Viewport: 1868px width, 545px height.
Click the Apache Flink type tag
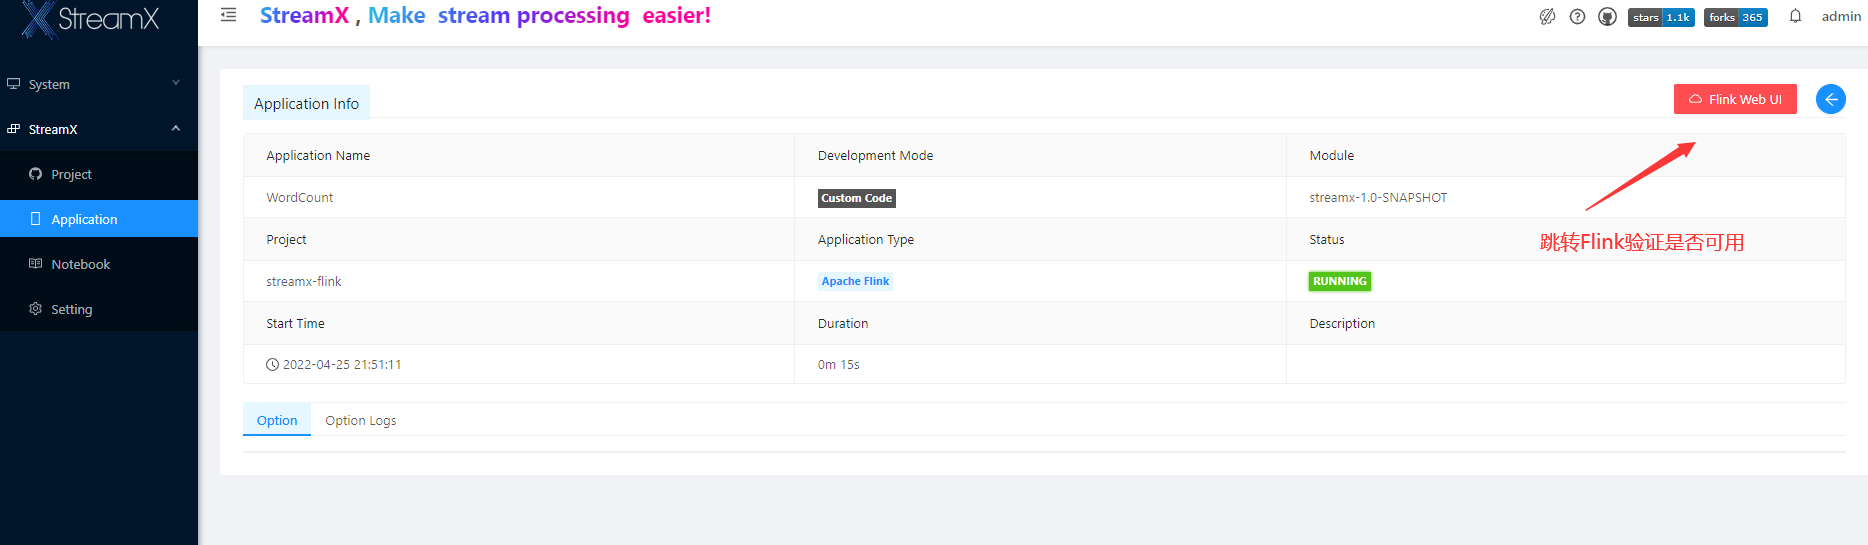point(855,281)
